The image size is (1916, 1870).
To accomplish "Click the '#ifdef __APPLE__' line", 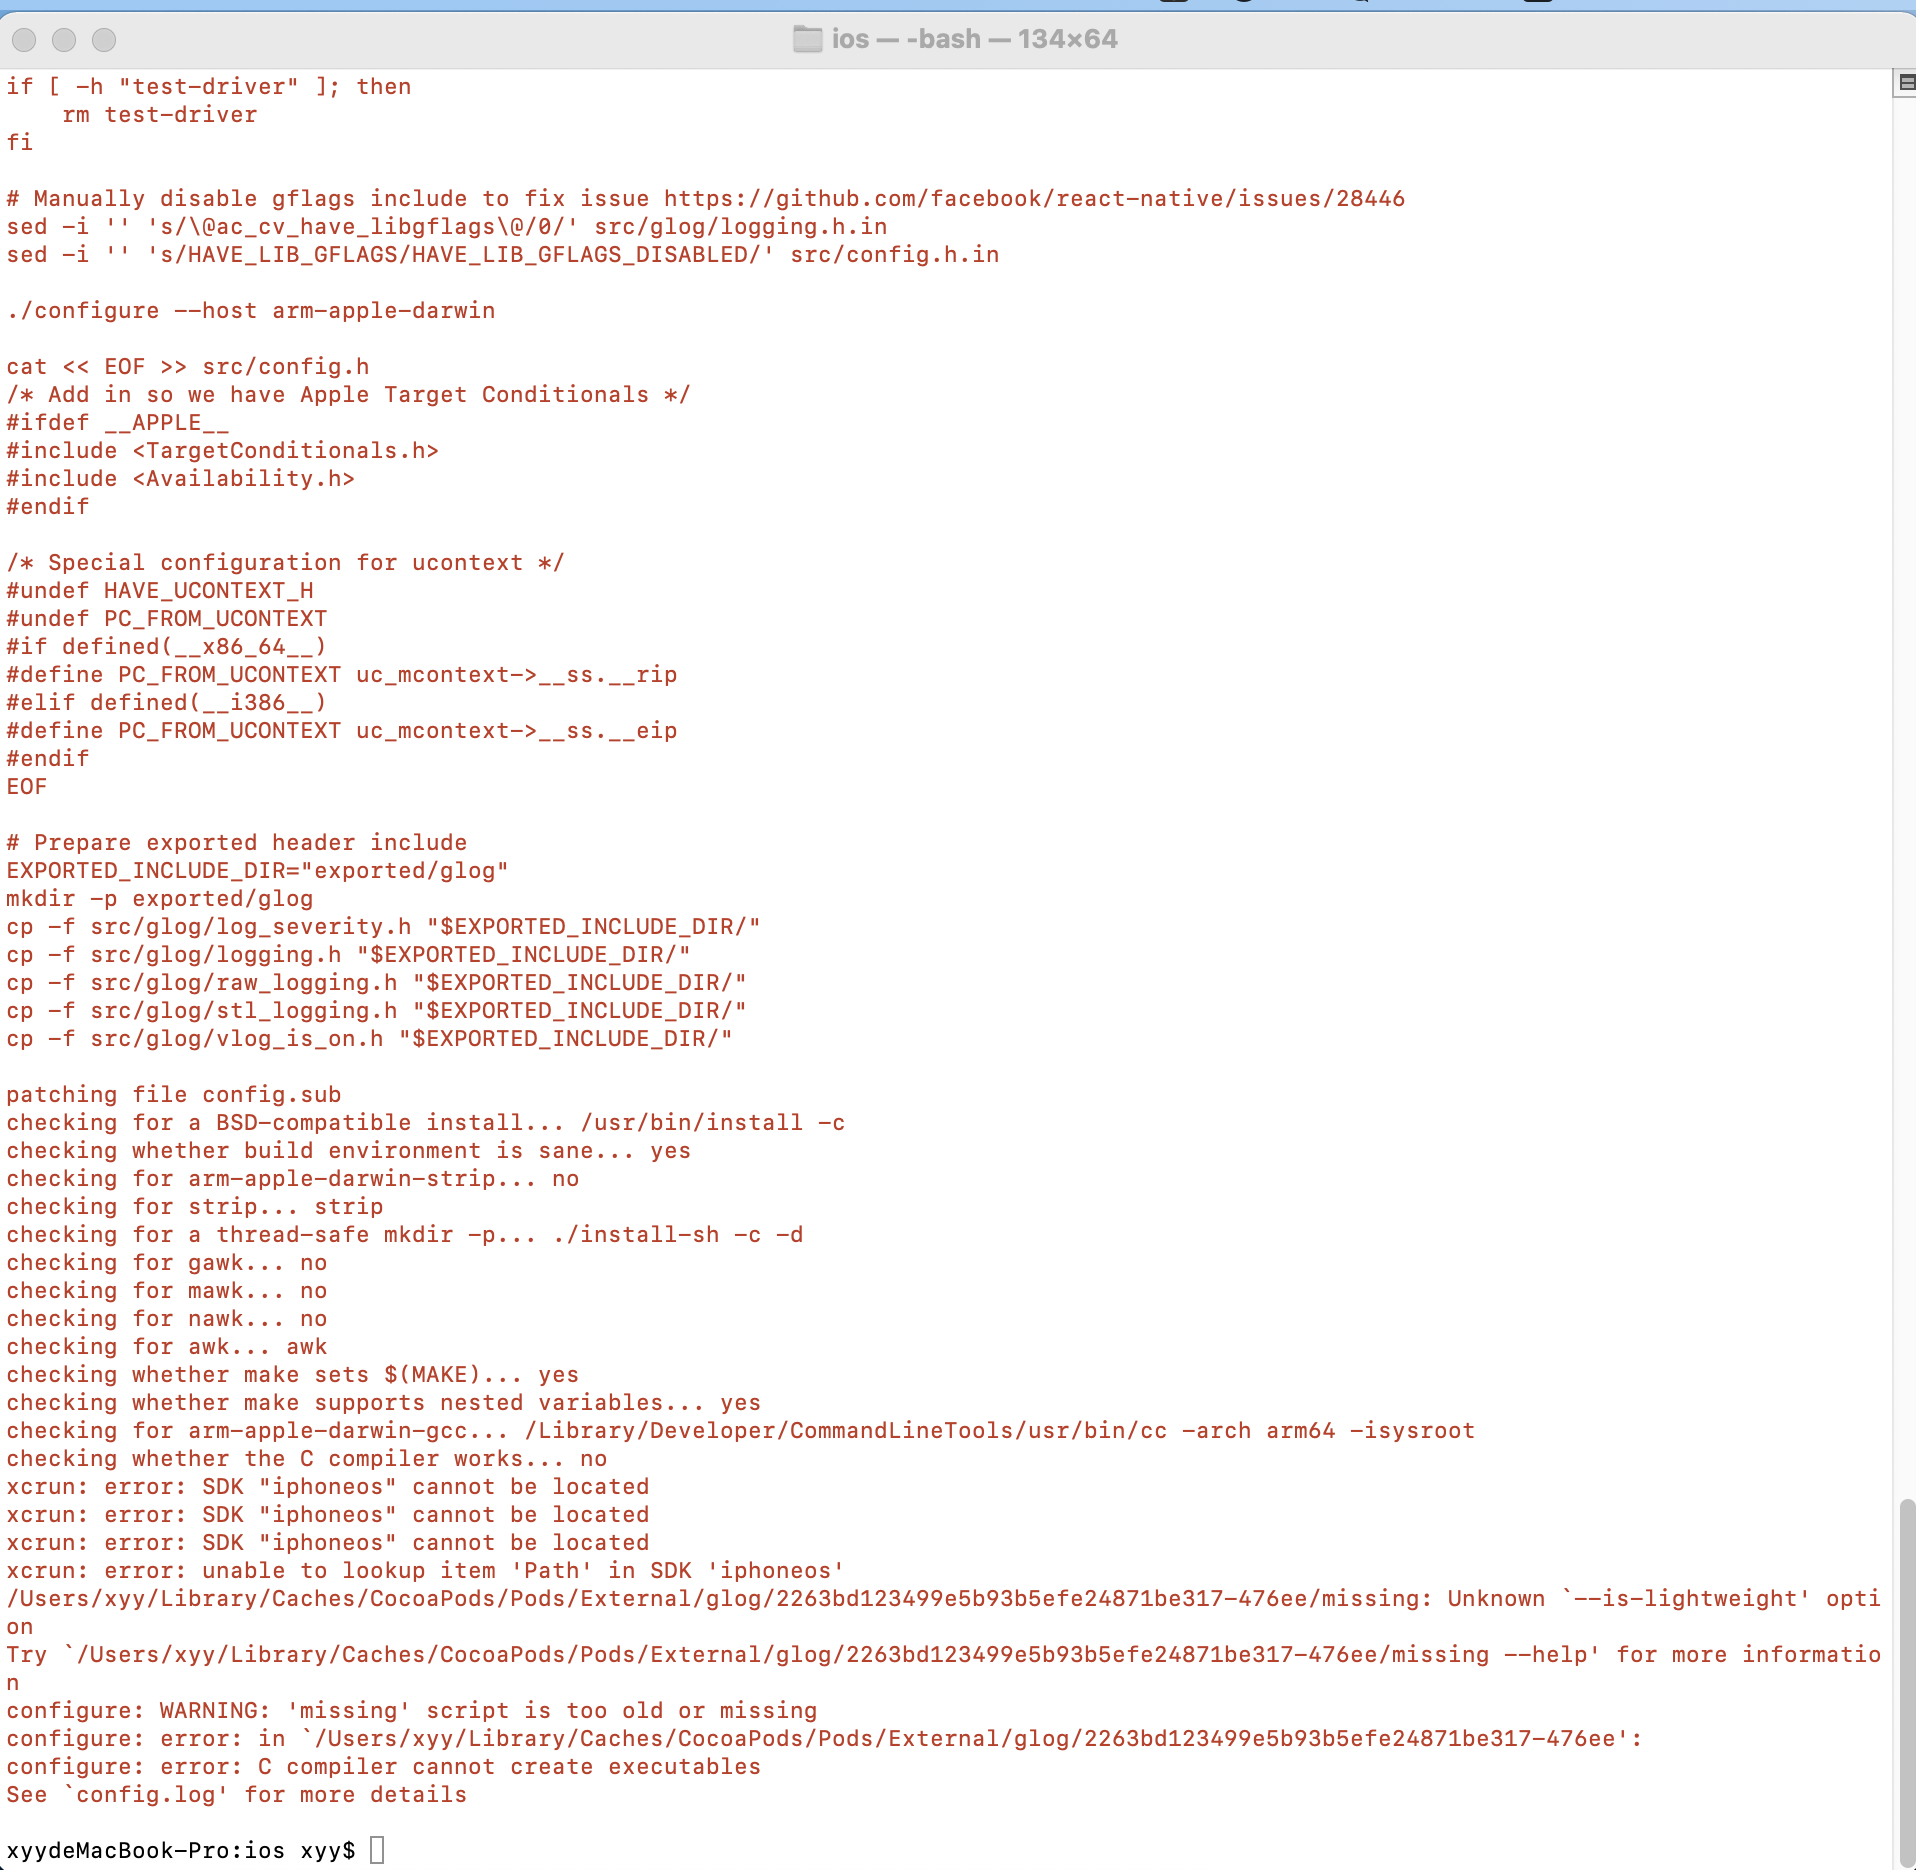I will [x=118, y=422].
